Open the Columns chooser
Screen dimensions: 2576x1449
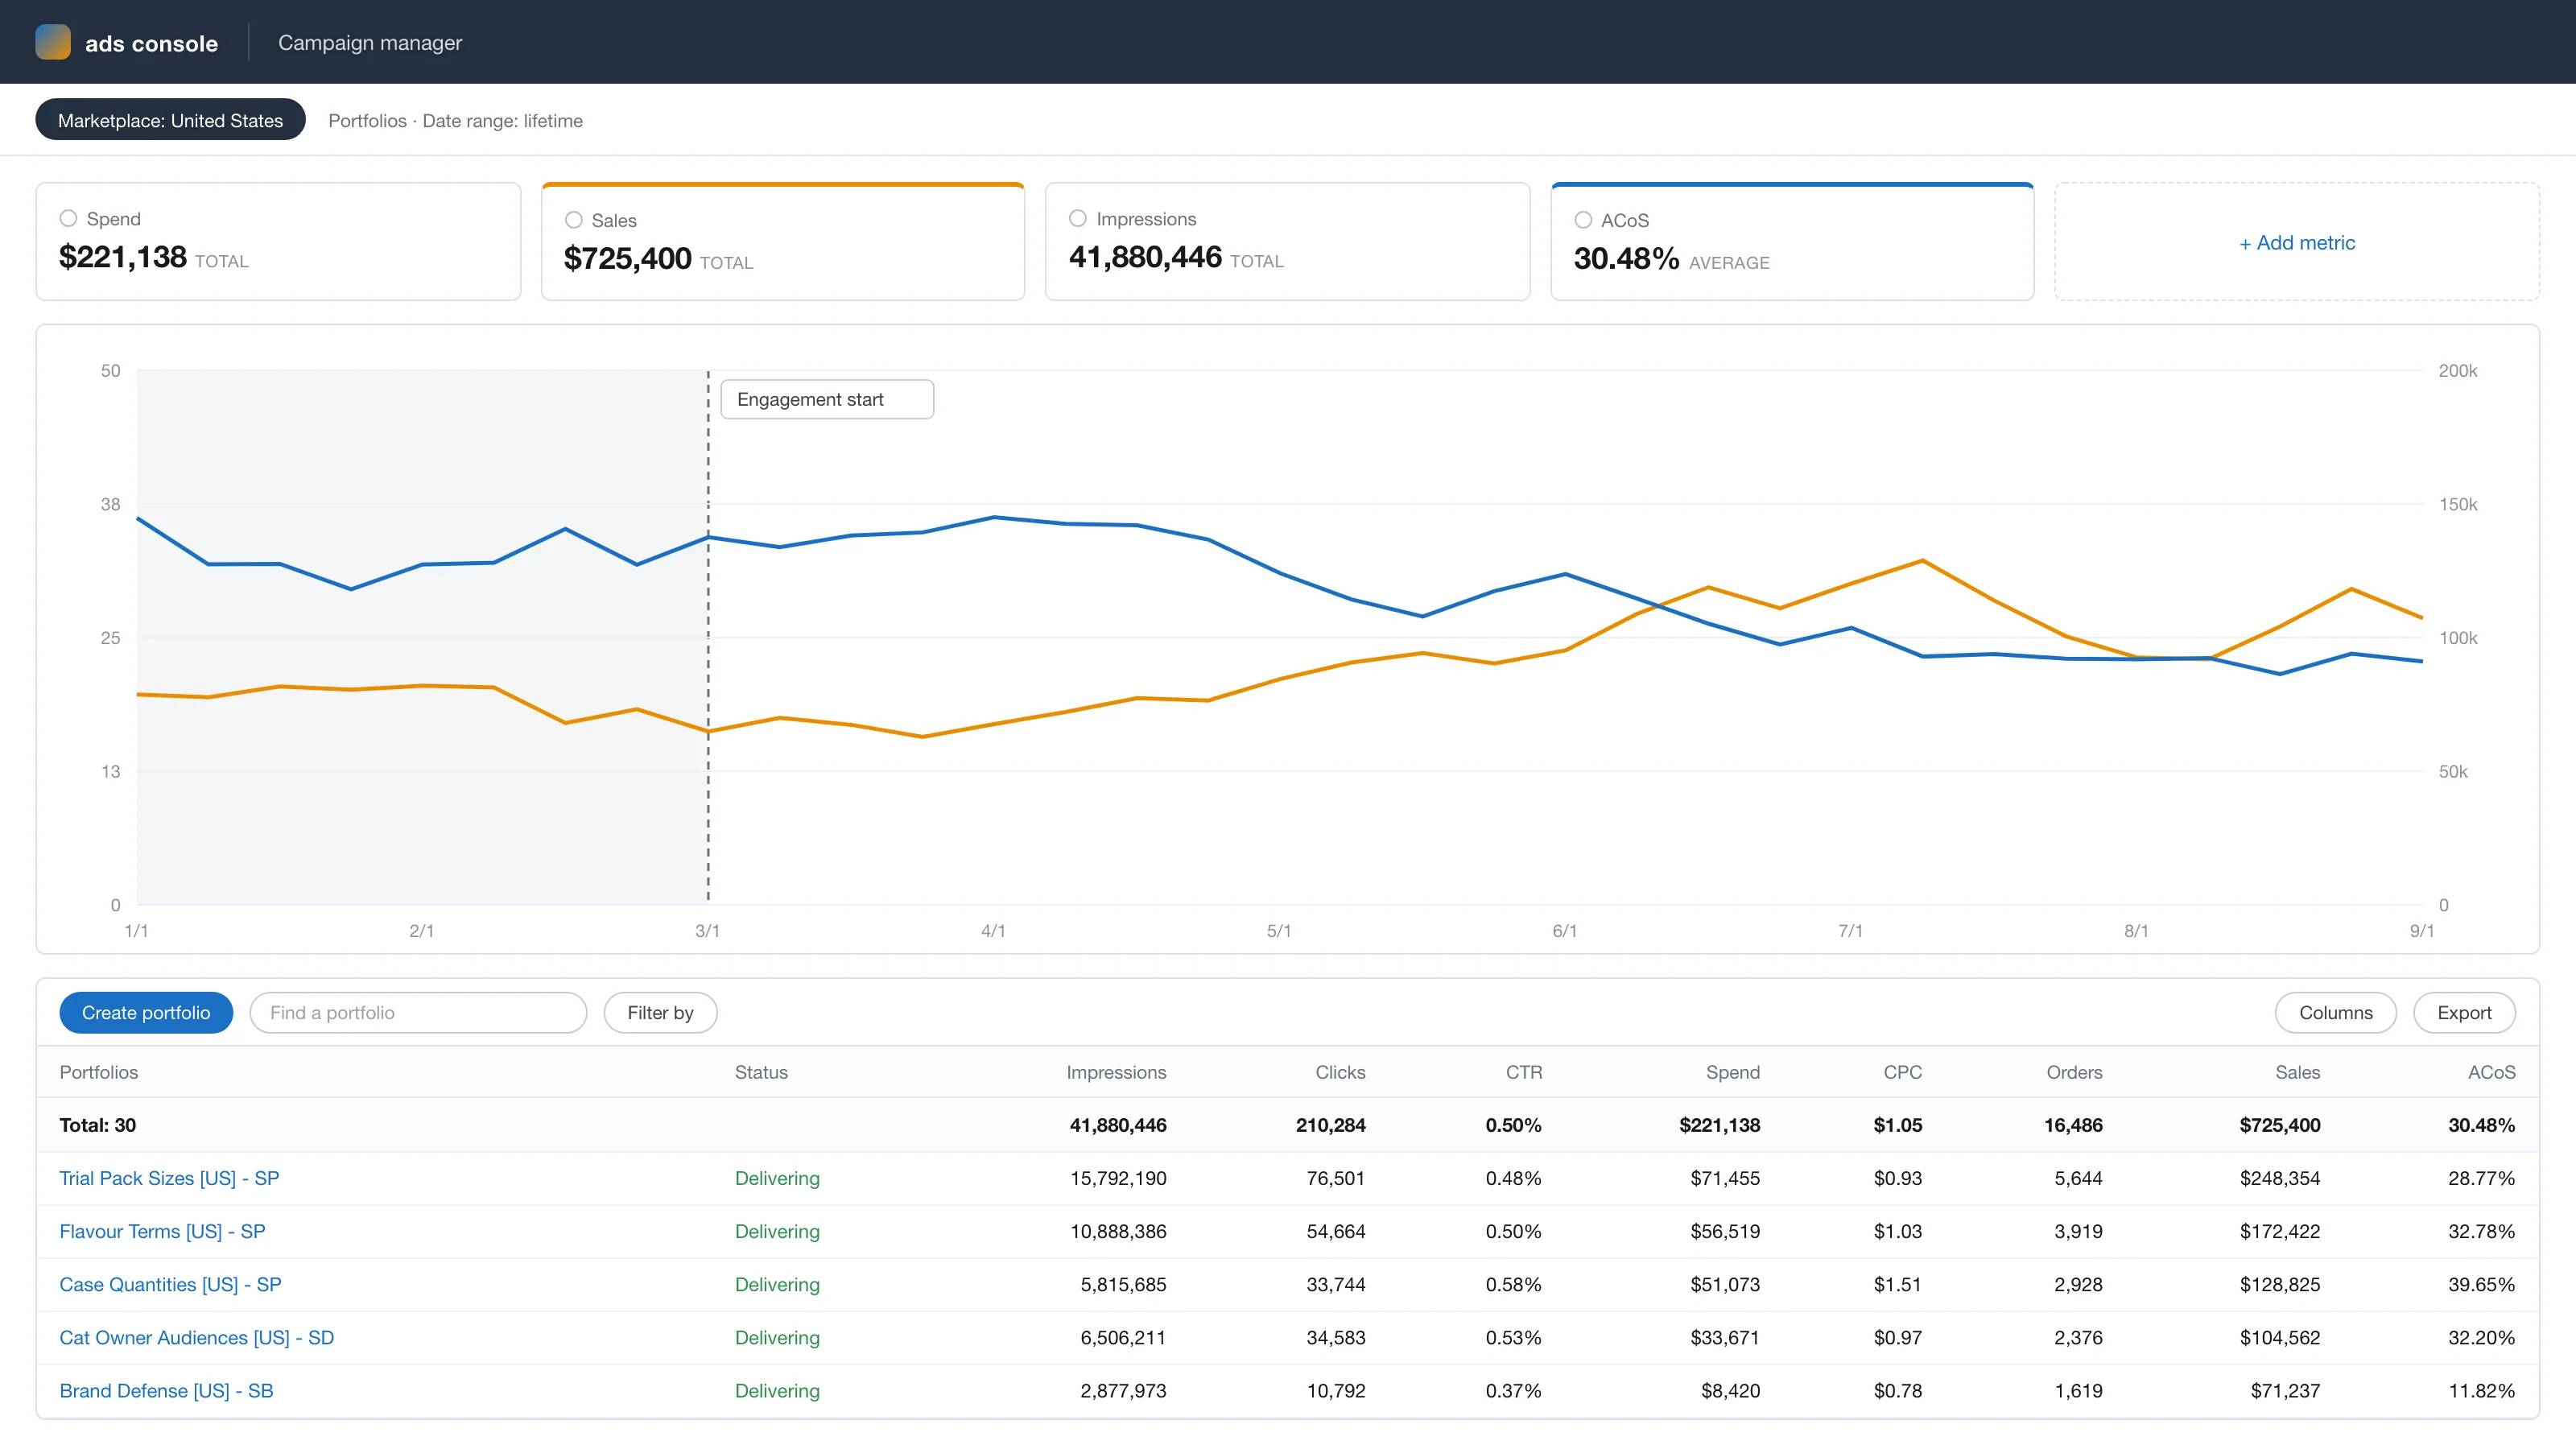(x=2335, y=1012)
